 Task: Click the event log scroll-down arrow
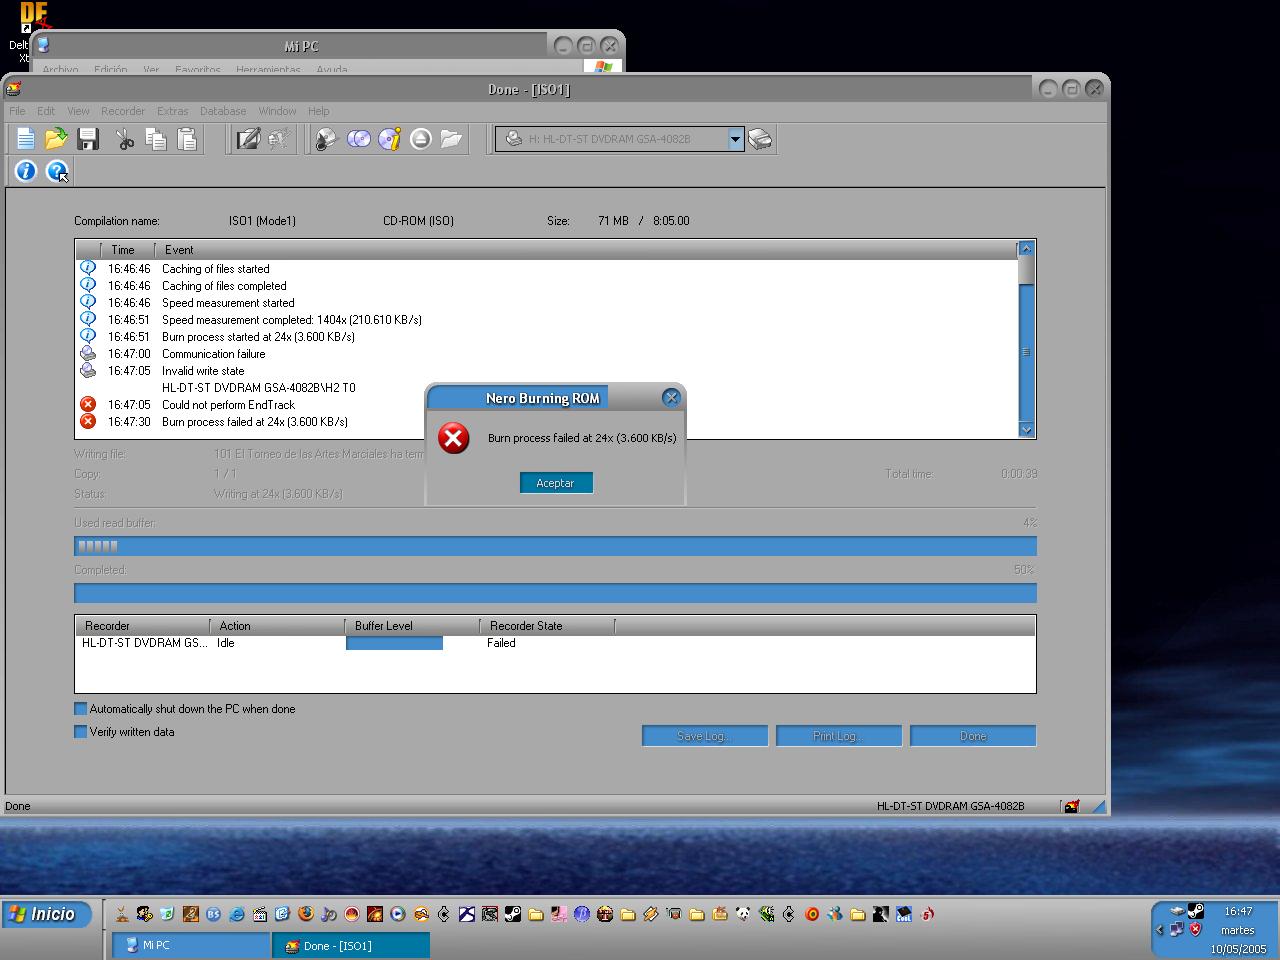coord(1026,429)
